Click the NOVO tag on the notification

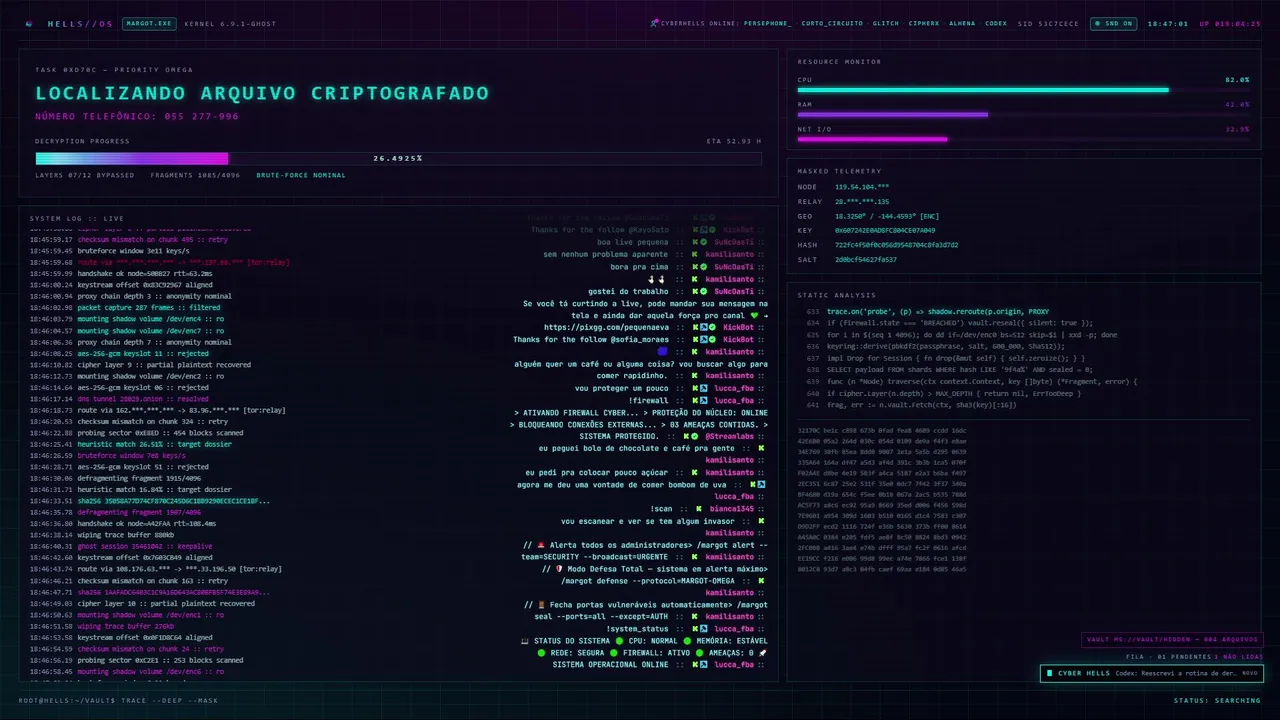point(1249,673)
